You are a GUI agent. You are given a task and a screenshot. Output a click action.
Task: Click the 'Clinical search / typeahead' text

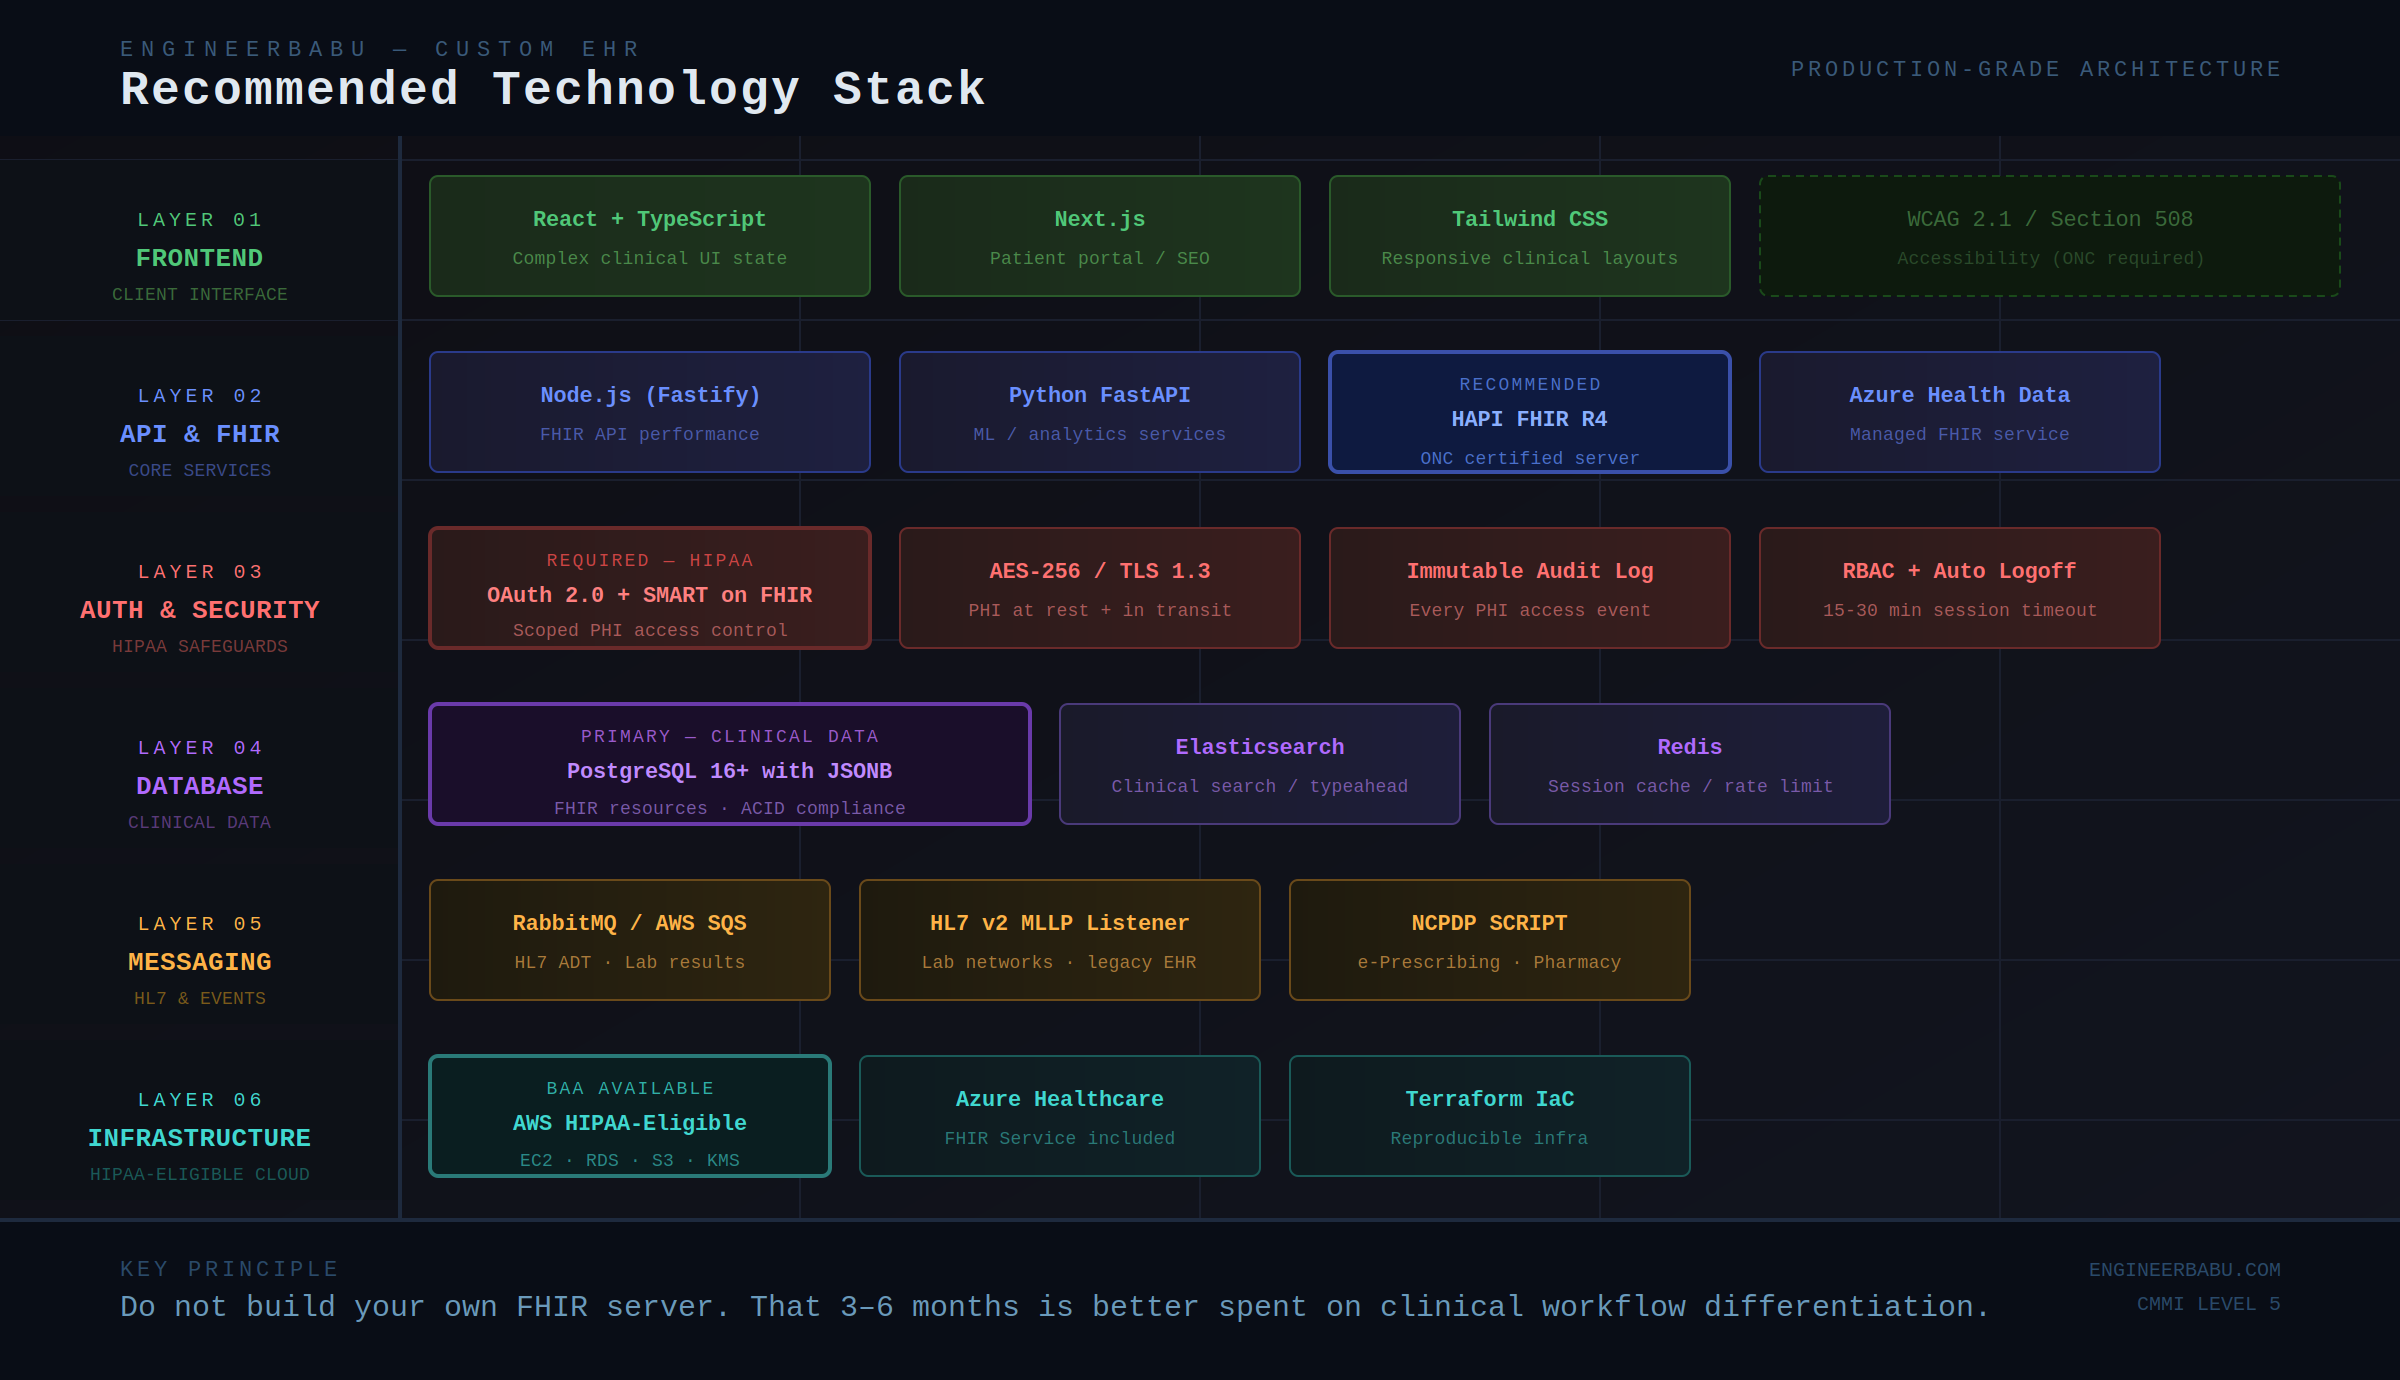point(1260,786)
